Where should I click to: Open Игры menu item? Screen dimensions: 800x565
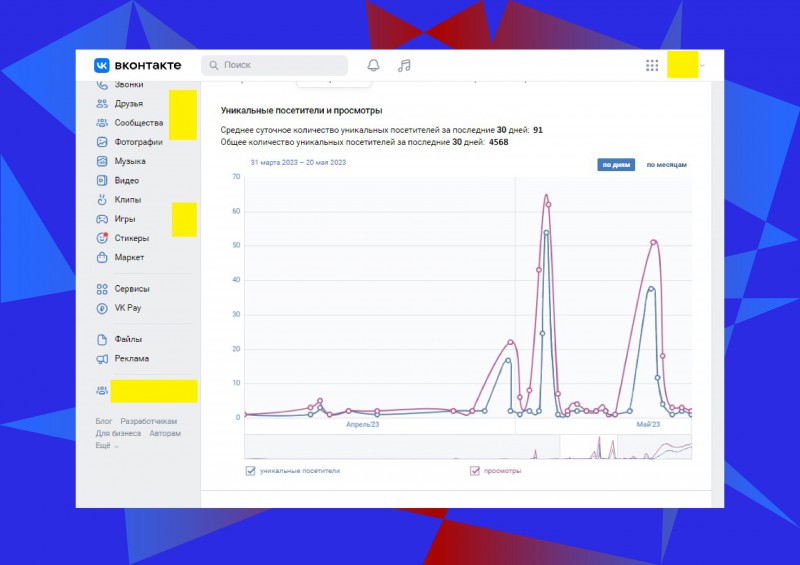point(124,219)
